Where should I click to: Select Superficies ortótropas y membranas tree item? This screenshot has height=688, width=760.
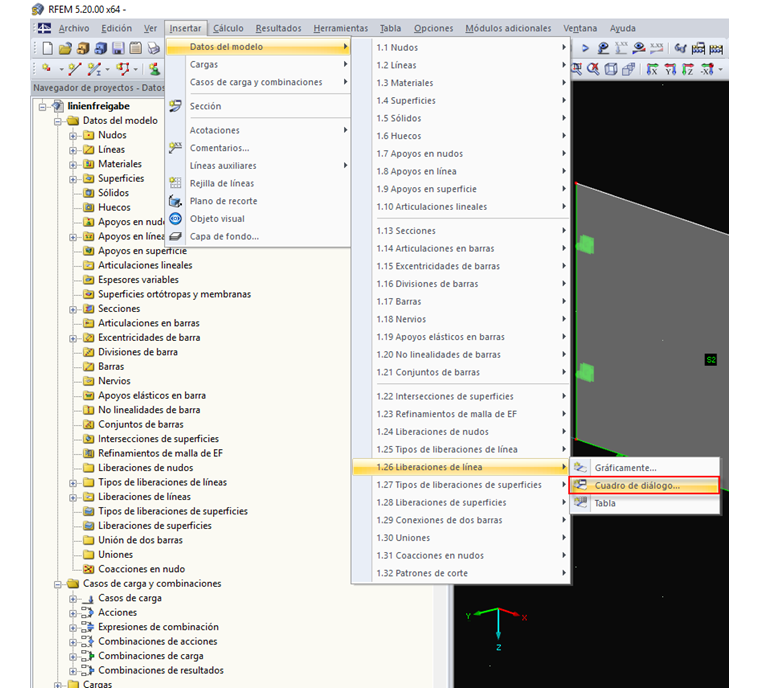tap(174, 294)
